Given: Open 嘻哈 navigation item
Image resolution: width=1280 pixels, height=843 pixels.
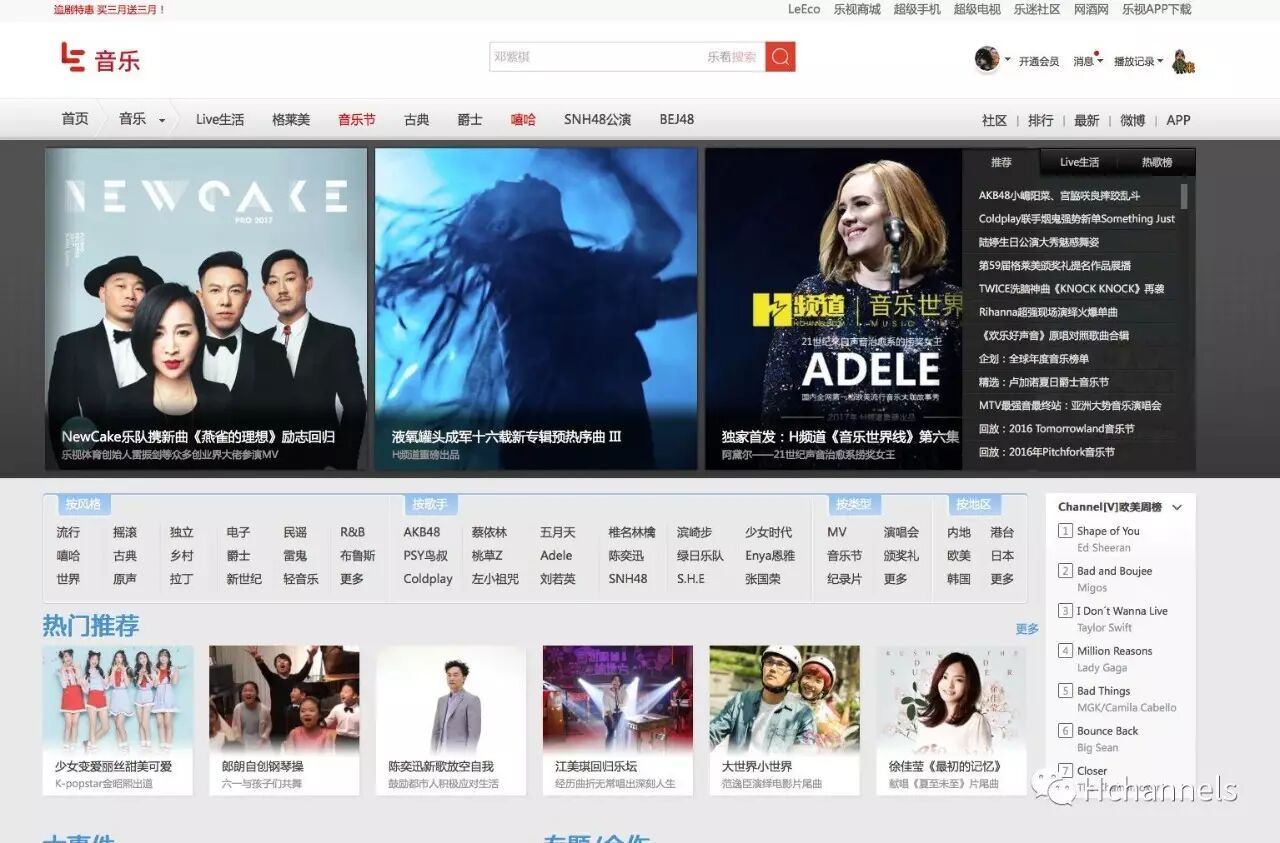Looking at the screenshot, I should click(x=523, y=119).
